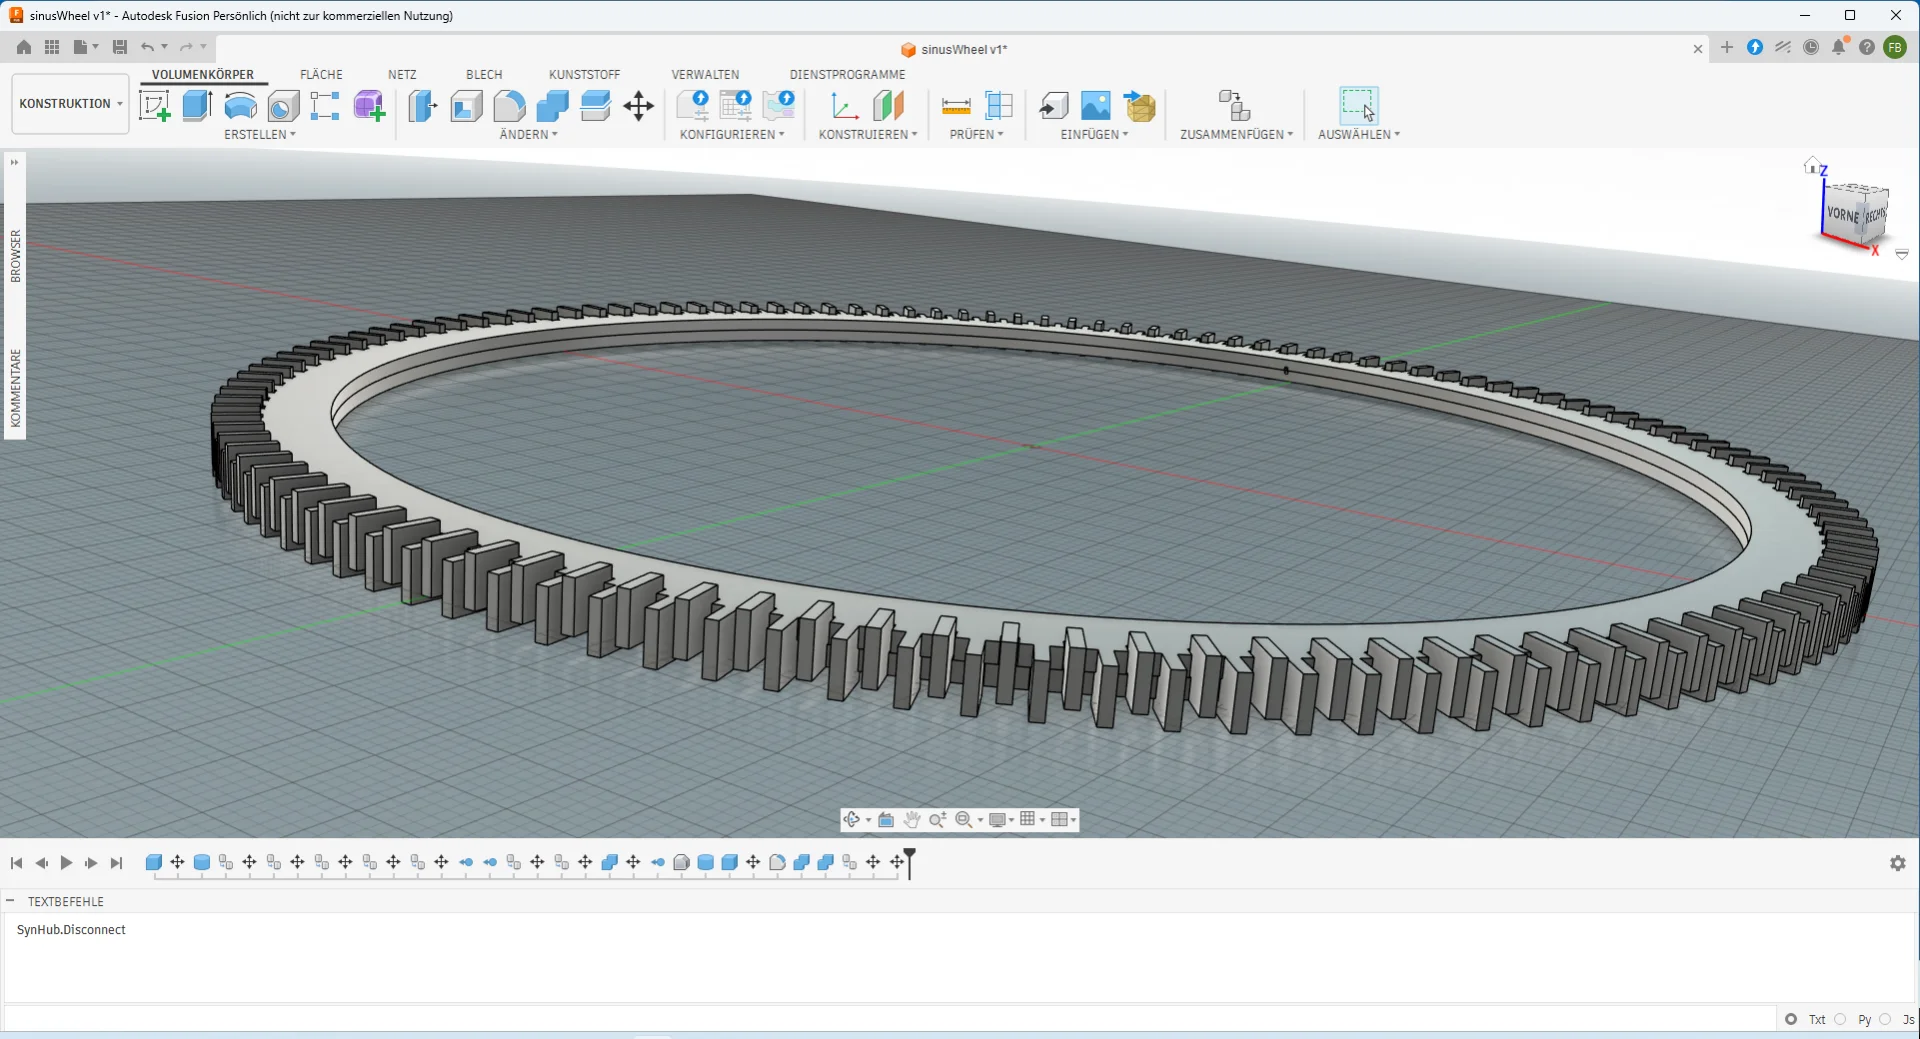Switch to the Netz tab
1920x1039 pixels.
pyautogui.click(x=402, y=74)
